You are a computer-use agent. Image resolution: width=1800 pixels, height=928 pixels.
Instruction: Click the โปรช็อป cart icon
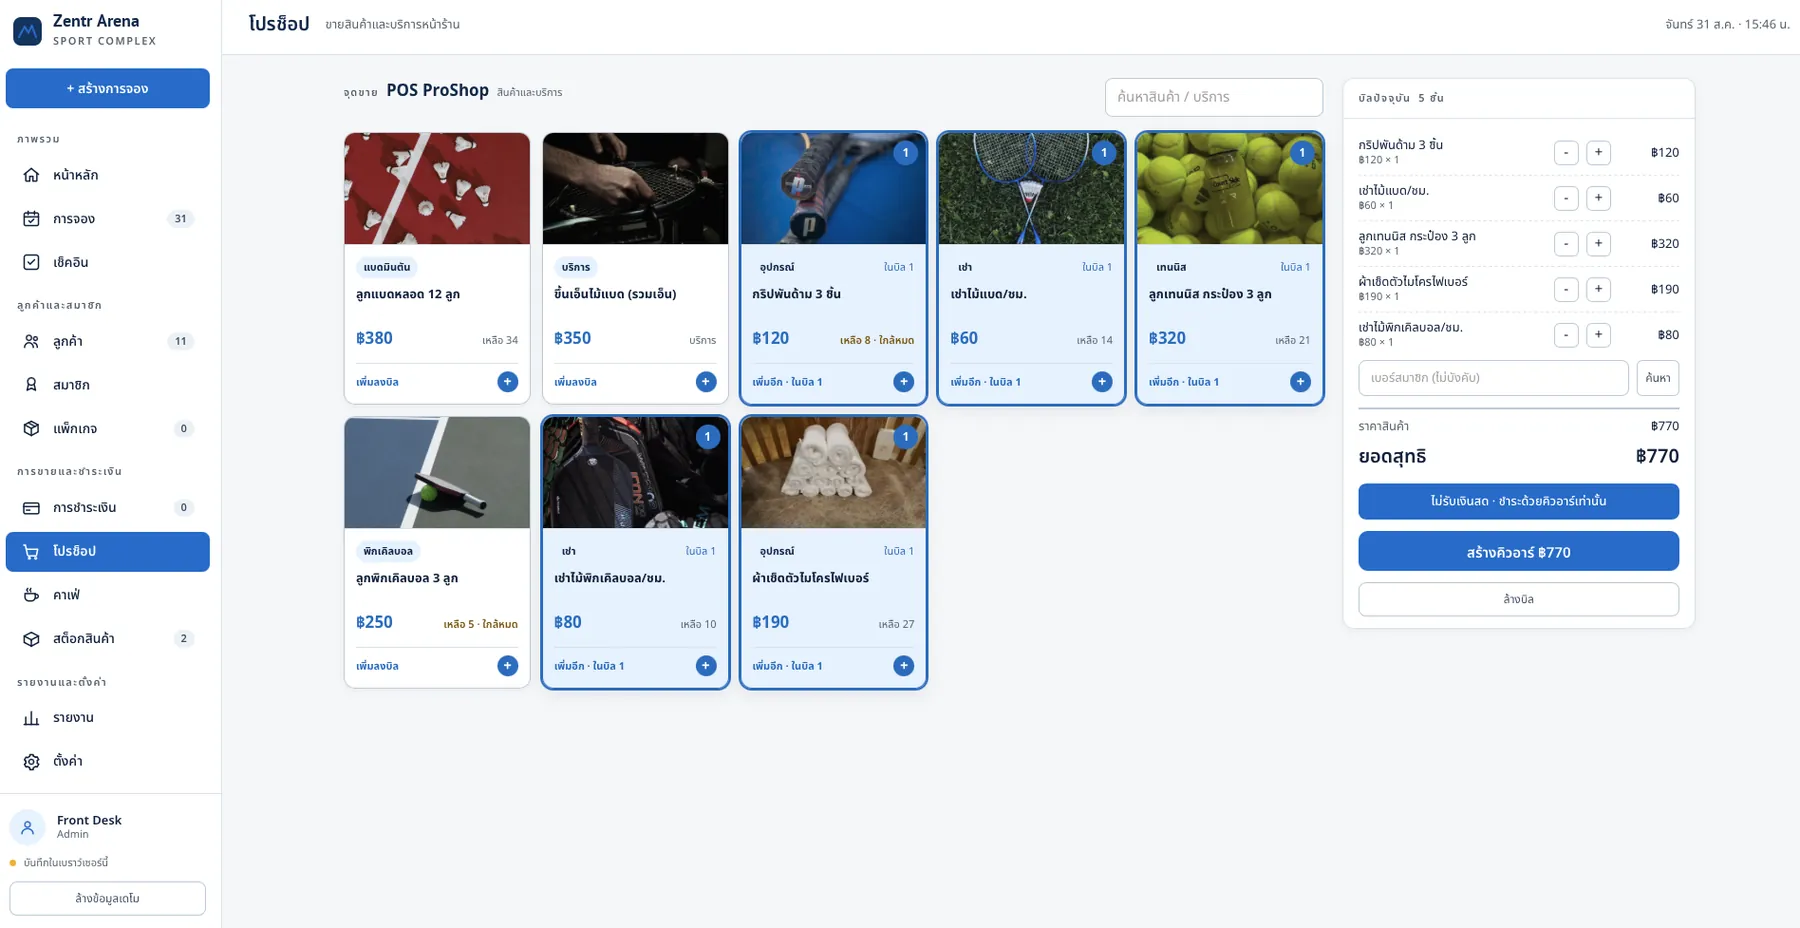[x=31, y=552]
